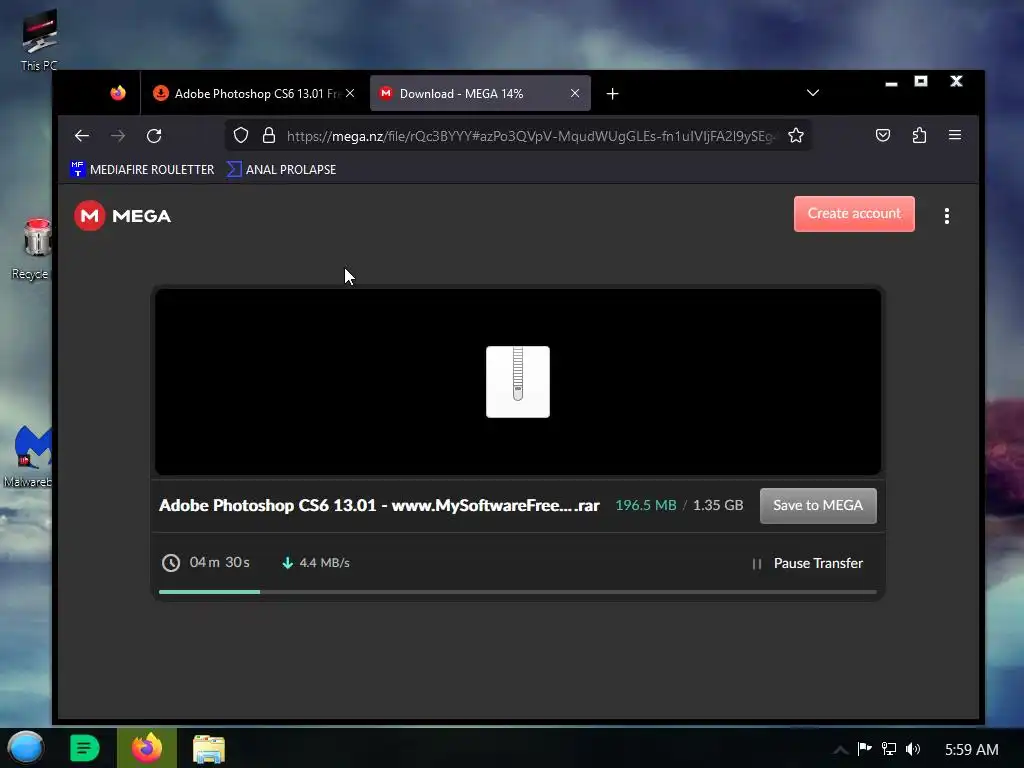Click the 196.5 MB downloaded size text
1024x768 pixels.
646,505
